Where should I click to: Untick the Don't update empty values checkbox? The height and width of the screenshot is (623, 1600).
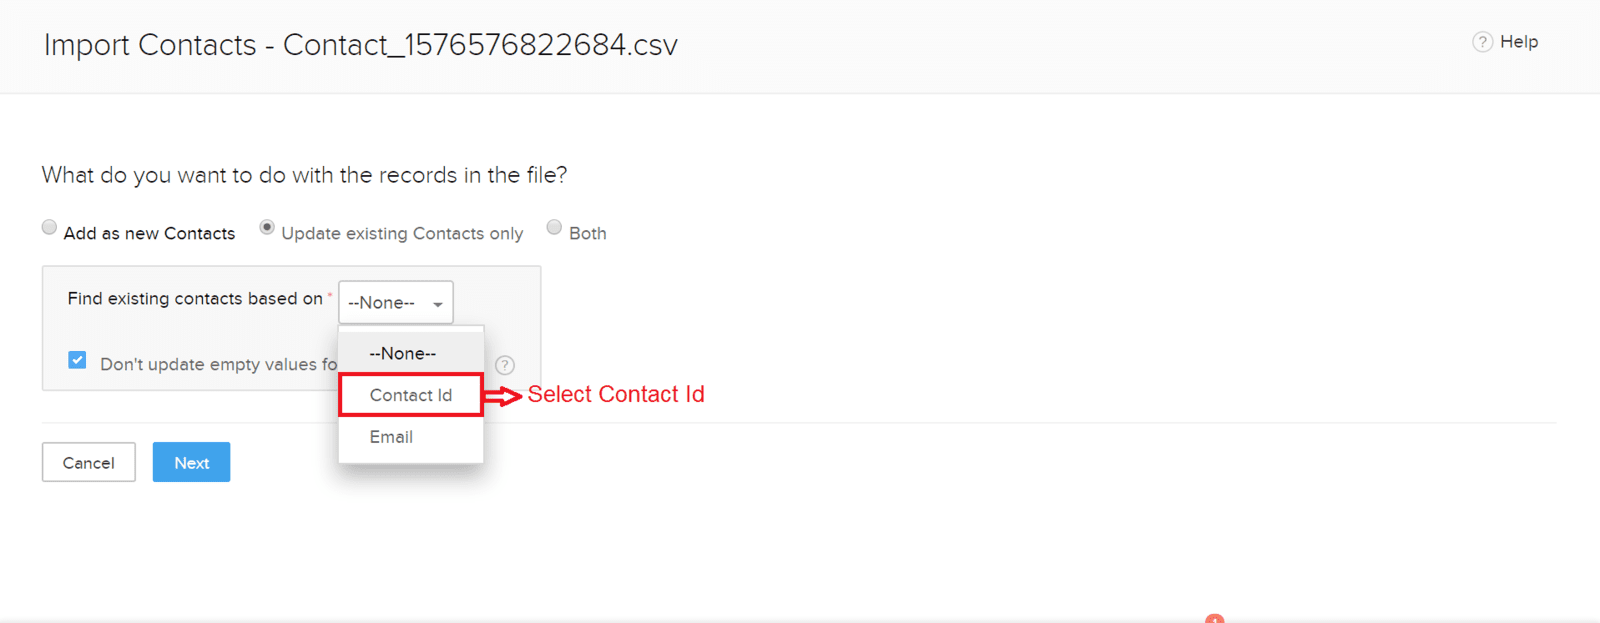click(77, 360)
